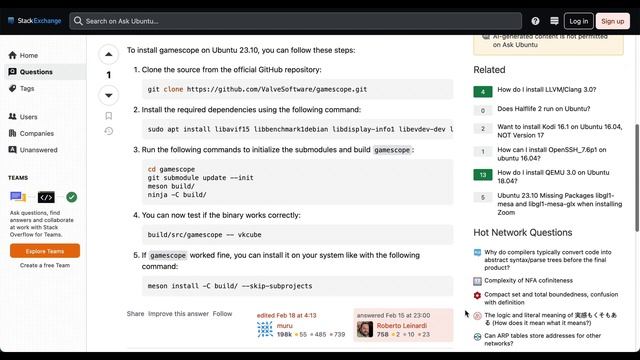This screenshot has height=360, width=640.
Task: Open Unanswered in the sidebar
Action: [x=38, y=150]
